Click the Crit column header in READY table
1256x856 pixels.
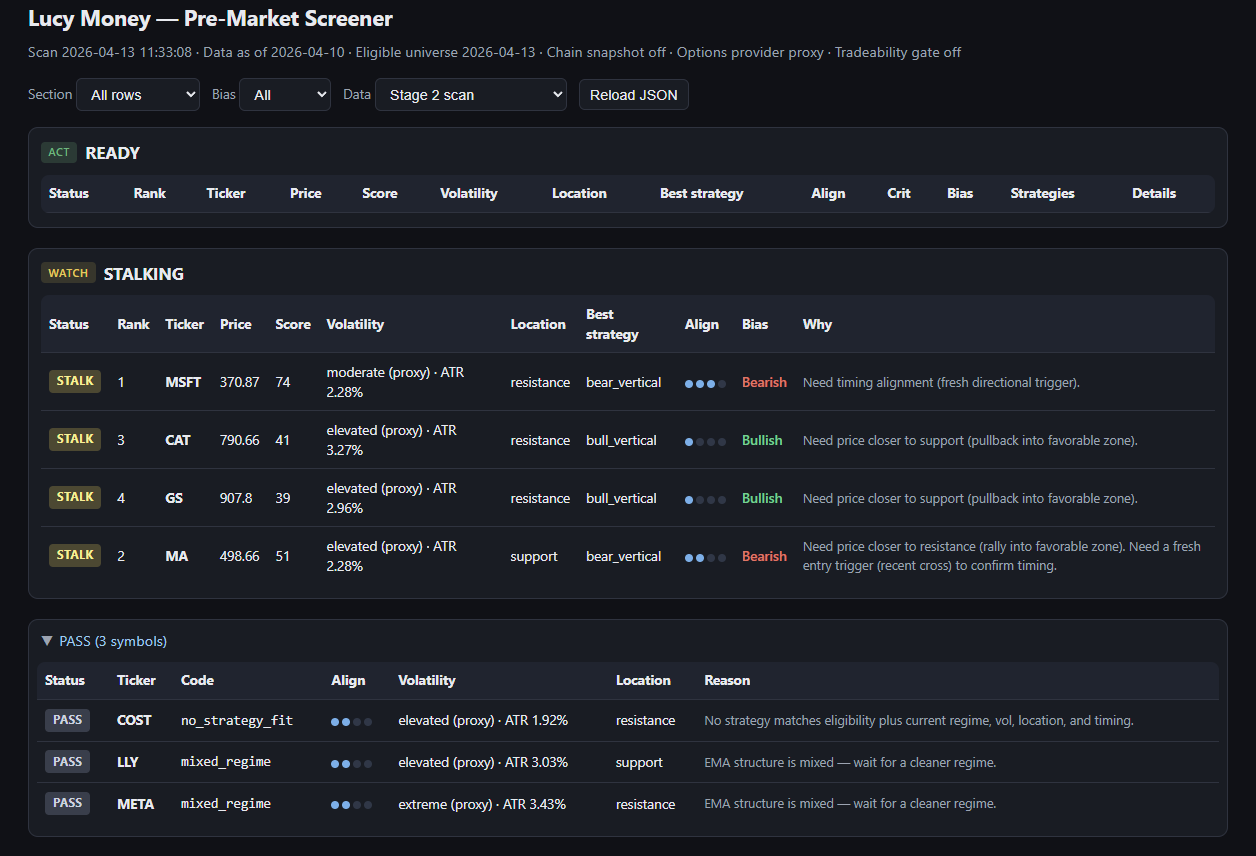click(x=899, y=193)
